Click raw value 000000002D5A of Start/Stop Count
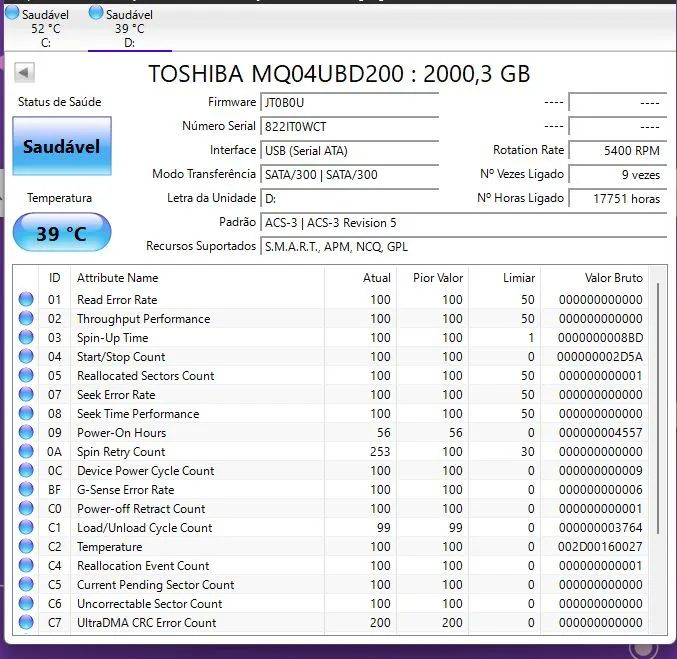Viewport: 677px width, 659px height. coord(600,357)
